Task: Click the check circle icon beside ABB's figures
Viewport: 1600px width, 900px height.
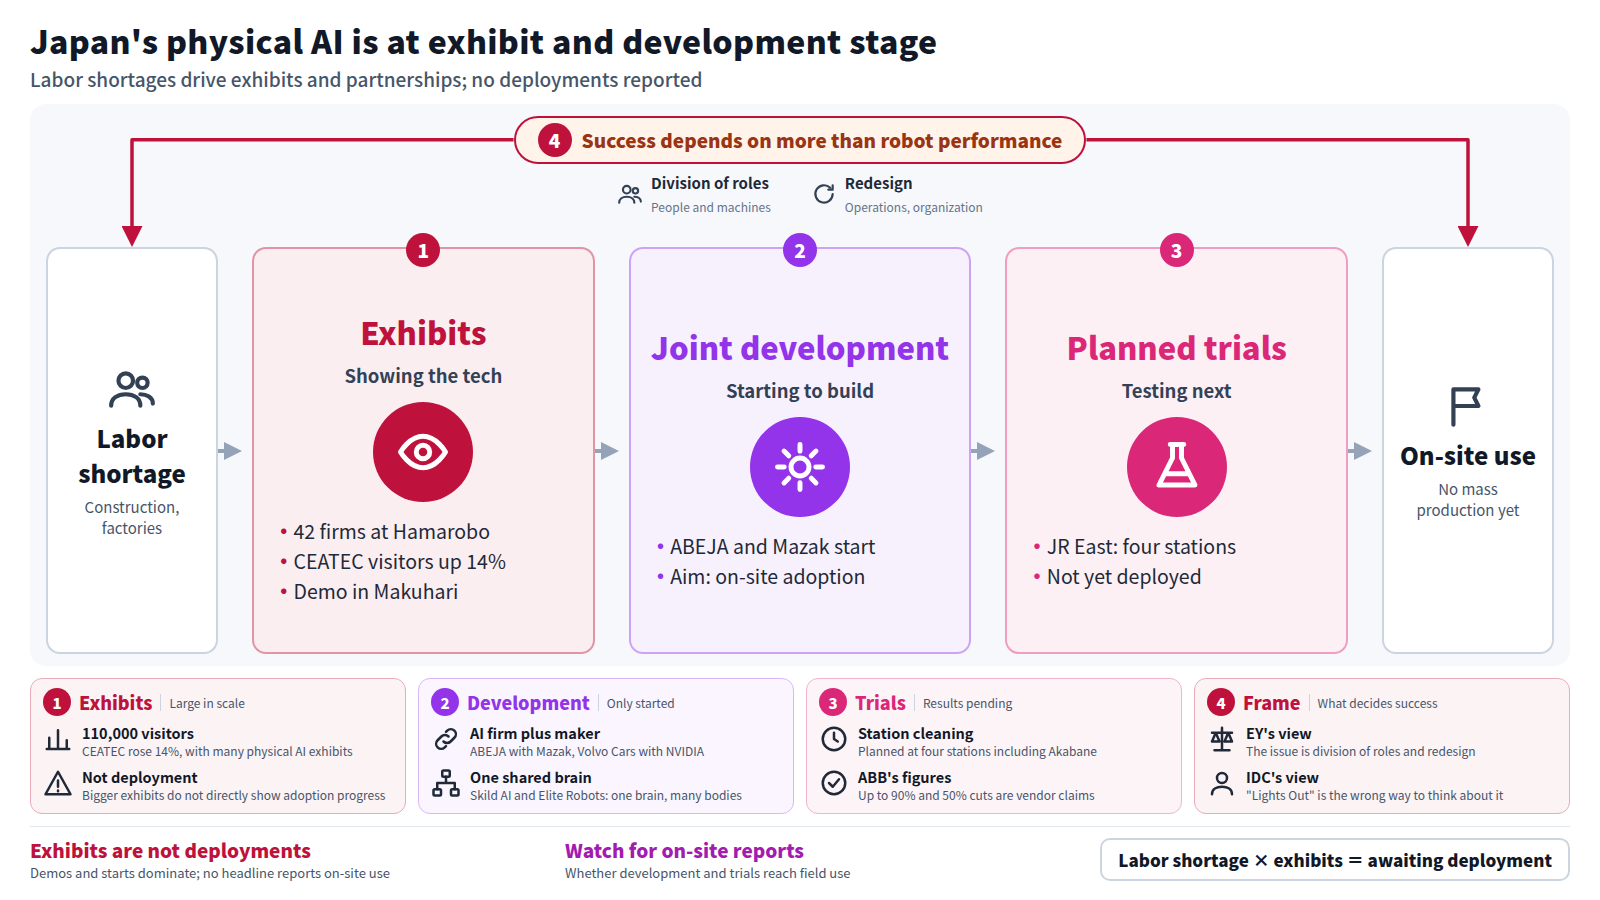Action: [834, 783]
